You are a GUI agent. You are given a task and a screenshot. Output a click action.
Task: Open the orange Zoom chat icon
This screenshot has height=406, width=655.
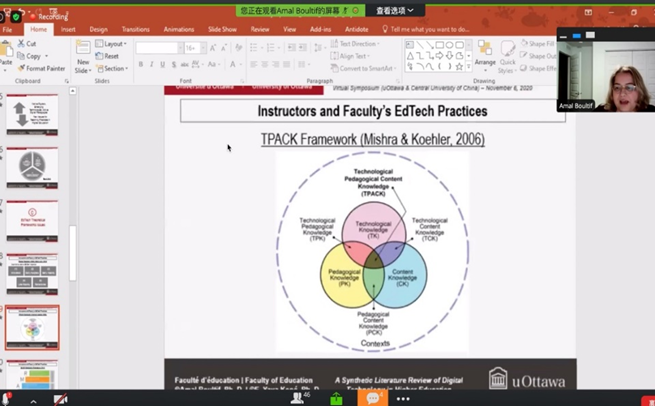tap(373, 398)
